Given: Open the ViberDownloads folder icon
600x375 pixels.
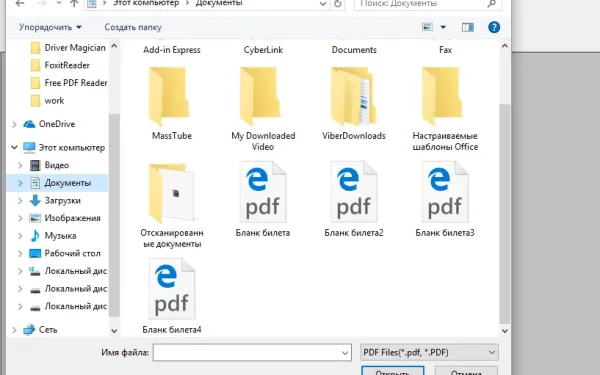Looking at the screenshot, I should tap(354, 96).
